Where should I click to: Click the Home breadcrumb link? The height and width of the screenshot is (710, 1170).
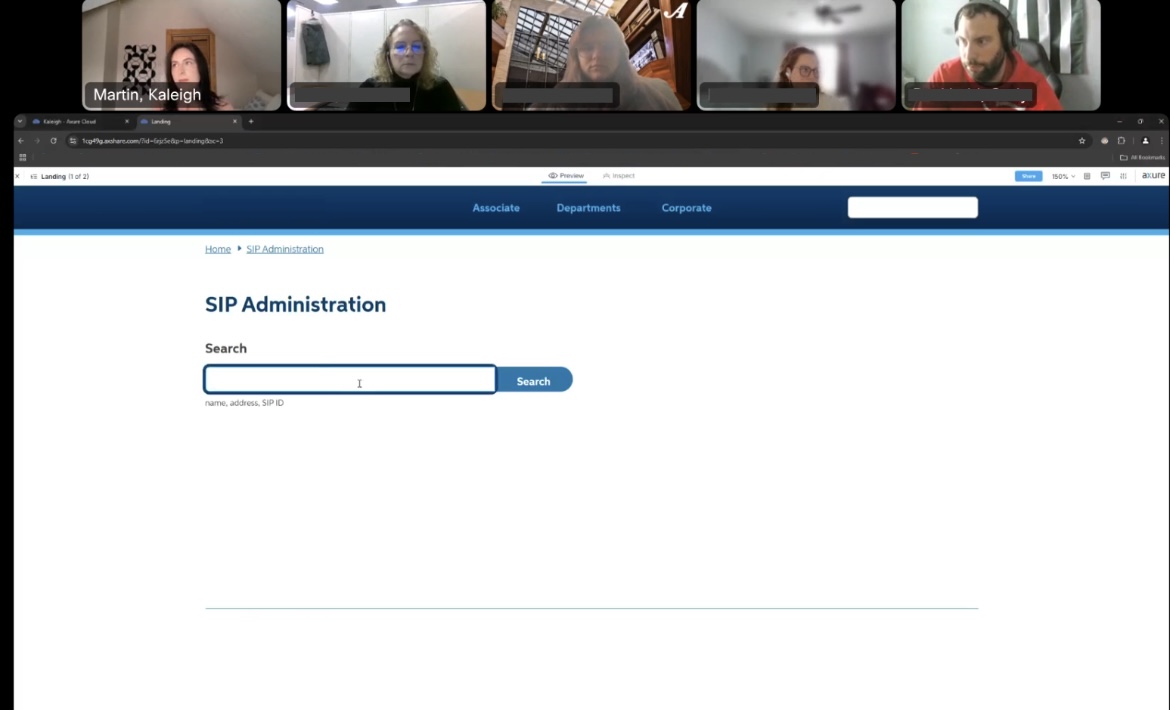(218, 249)
